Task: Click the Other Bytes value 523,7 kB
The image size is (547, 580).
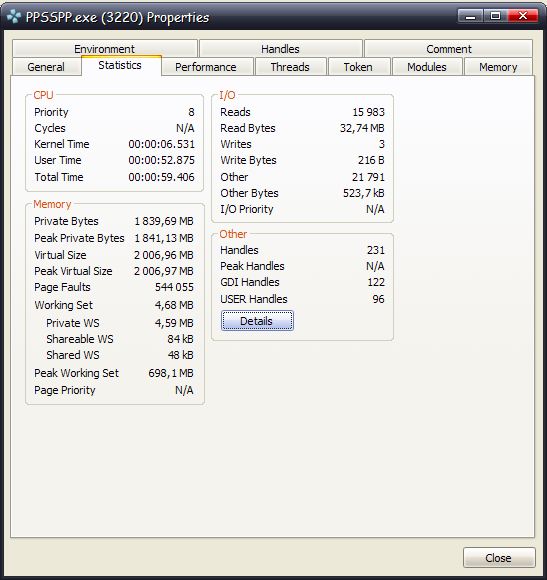Action: click(364, 193)
